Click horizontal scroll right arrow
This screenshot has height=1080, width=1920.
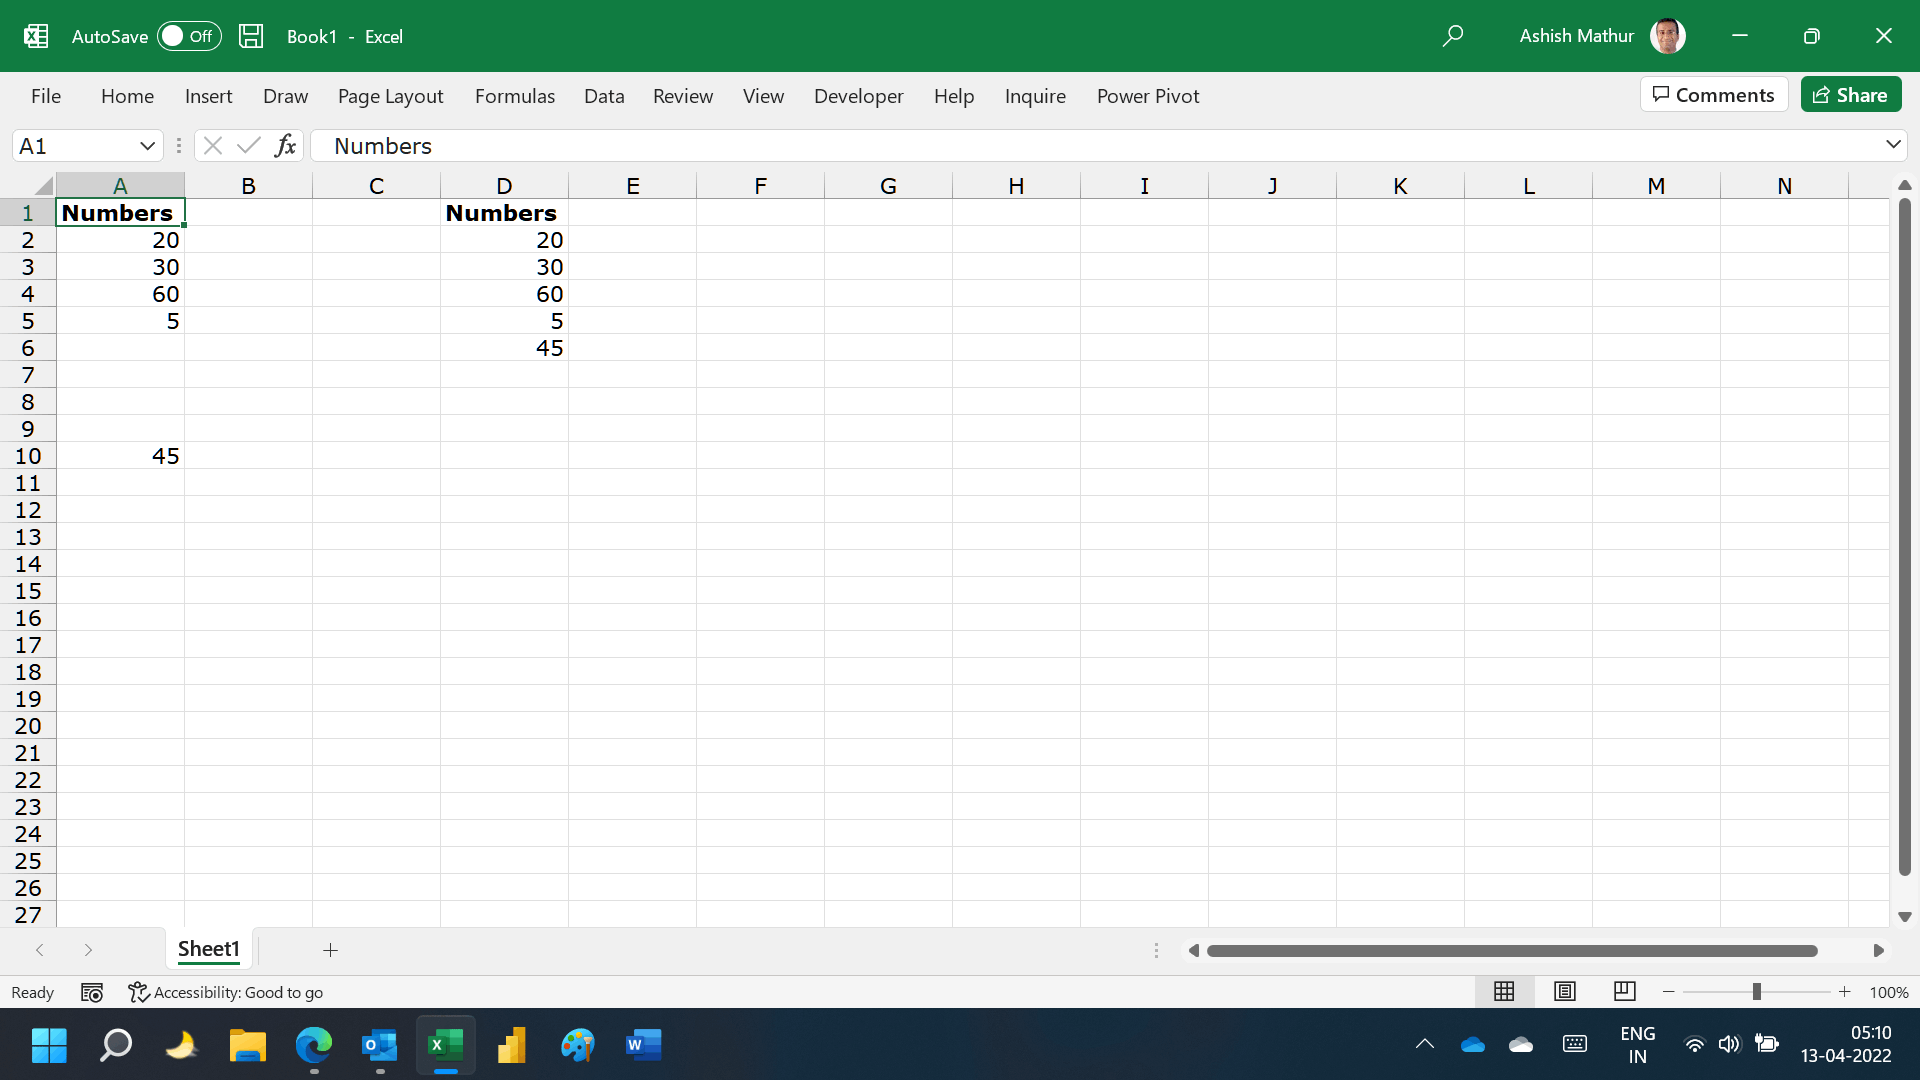tap(1878, 951)
